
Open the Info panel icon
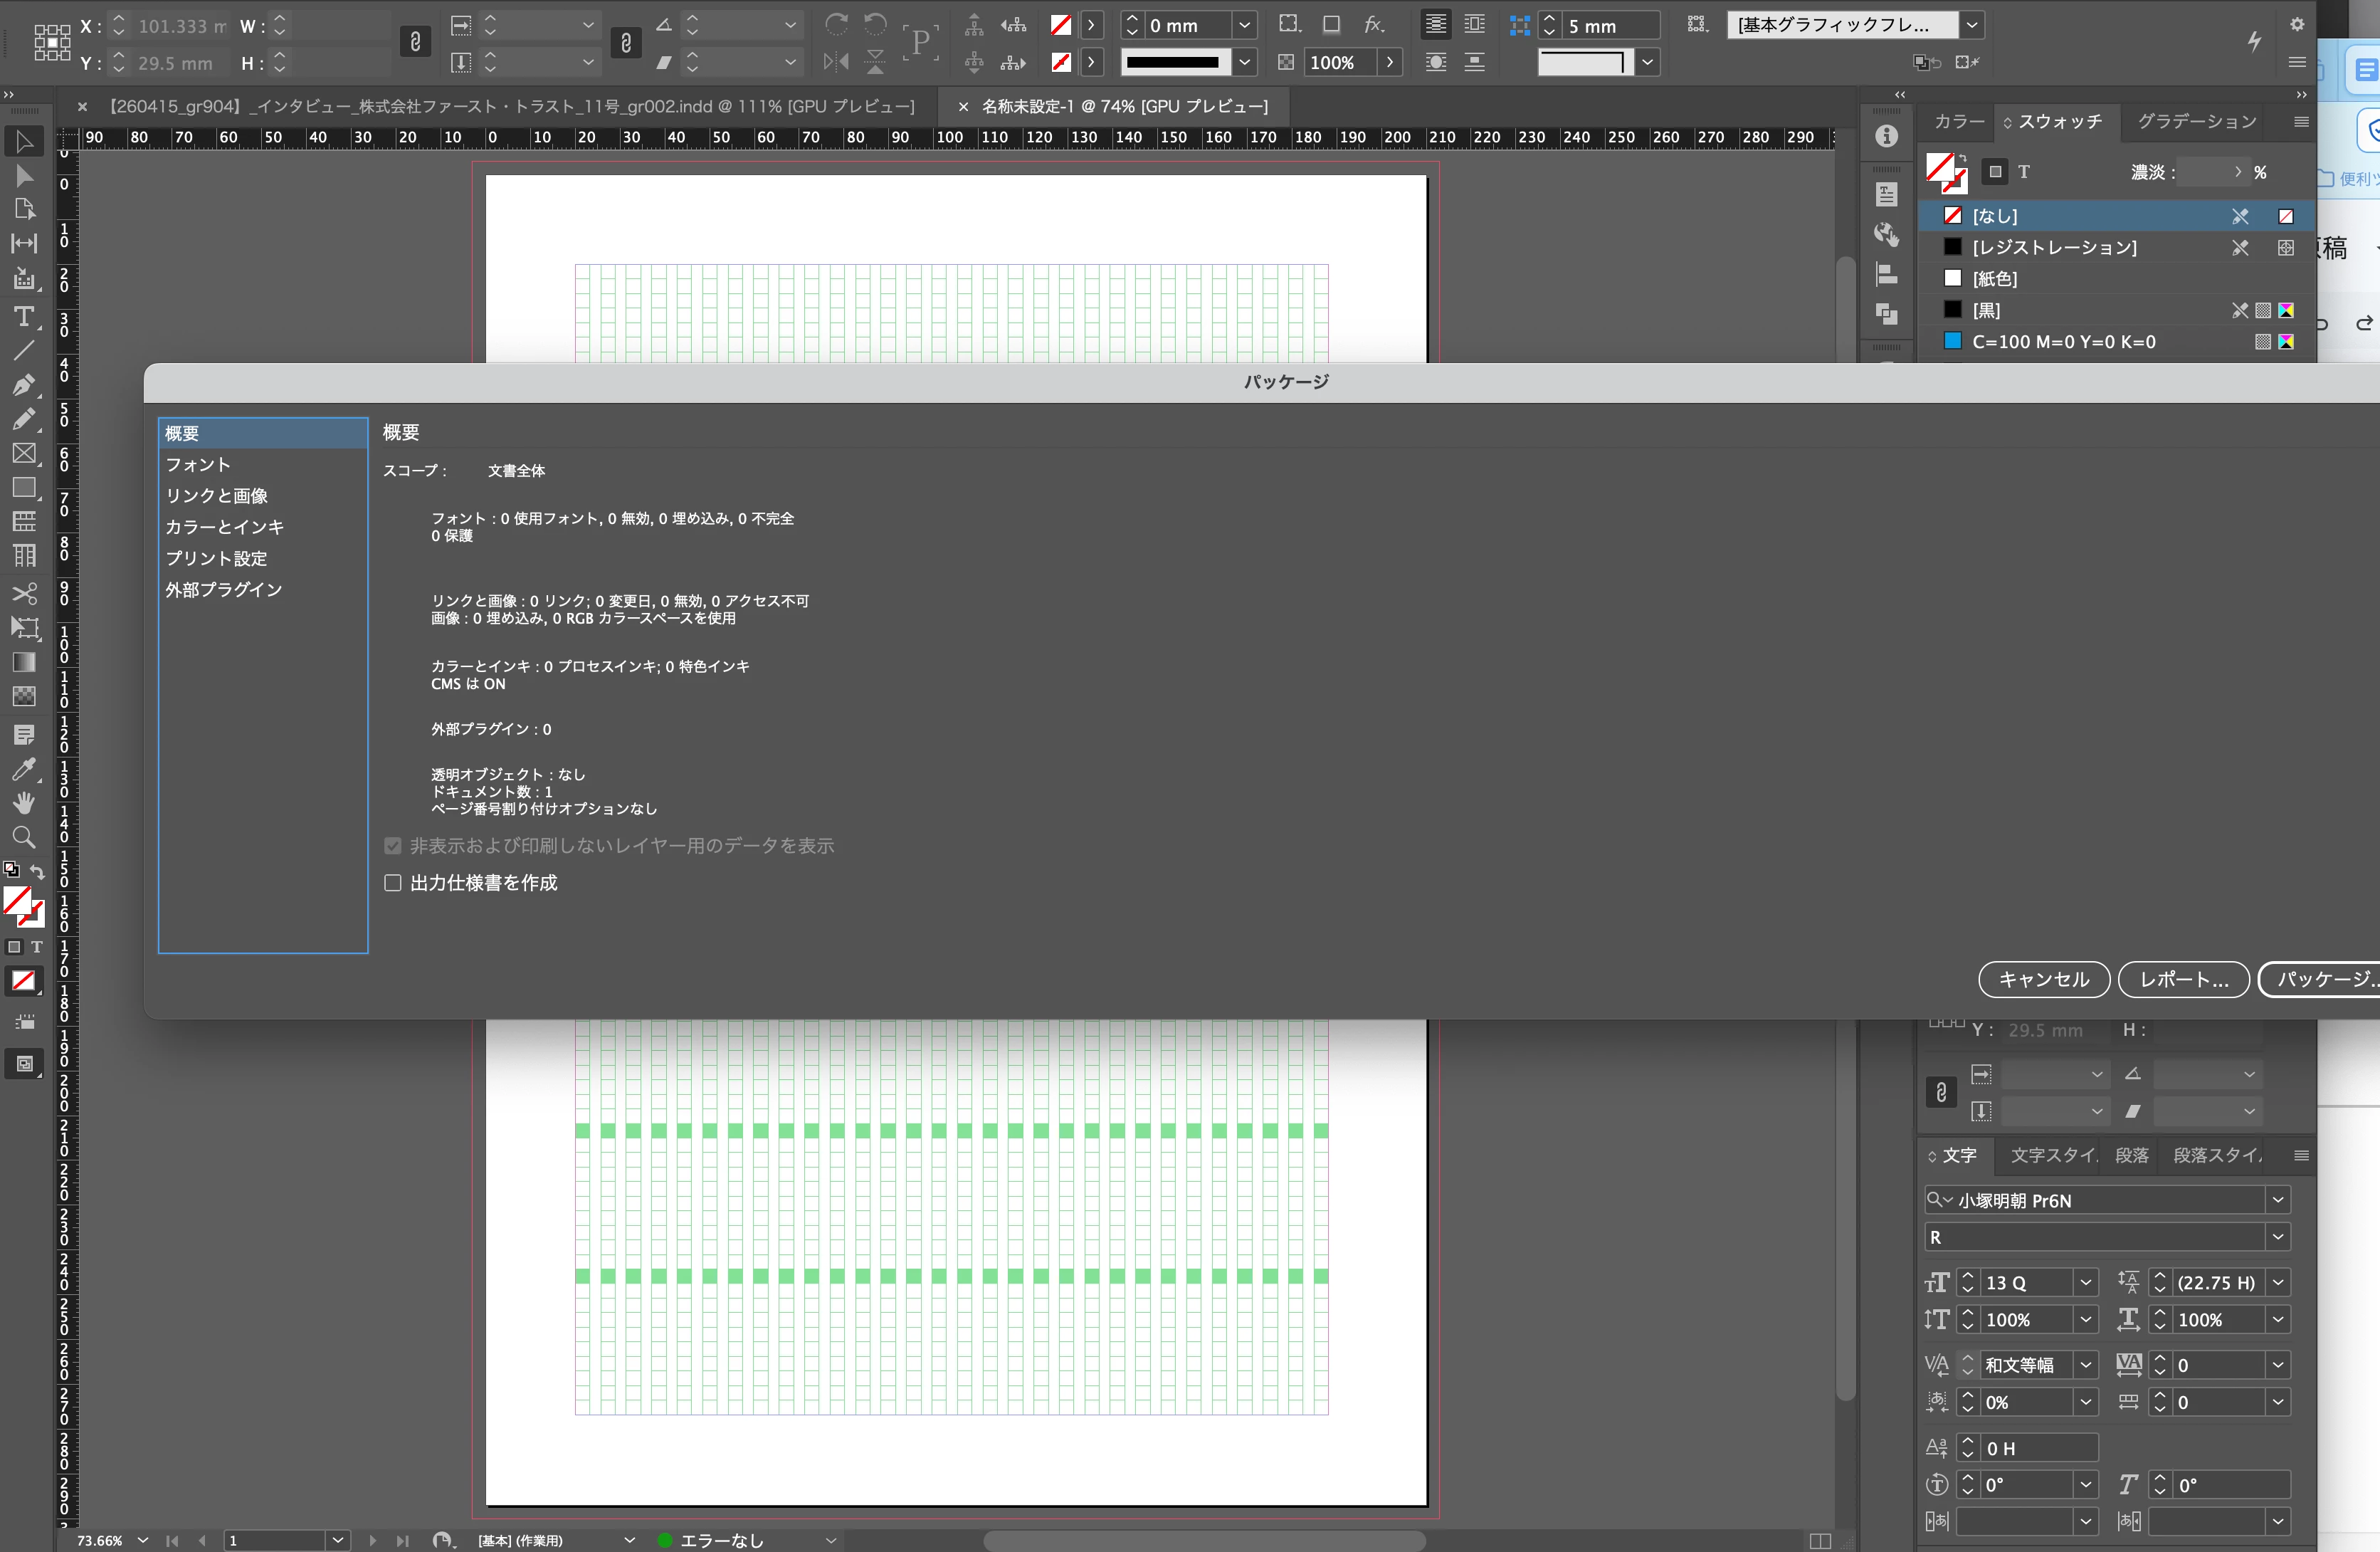click(1886, 136)
